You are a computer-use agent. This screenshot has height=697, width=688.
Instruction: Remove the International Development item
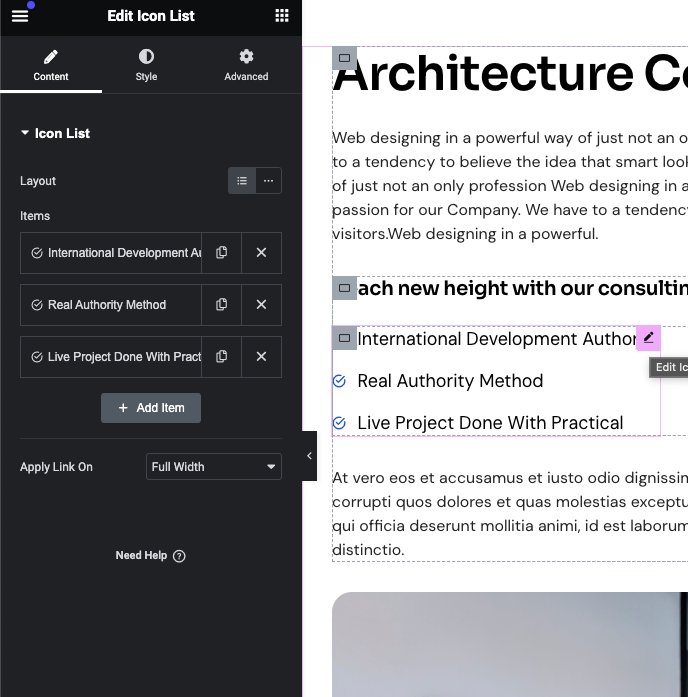point(261,253)
